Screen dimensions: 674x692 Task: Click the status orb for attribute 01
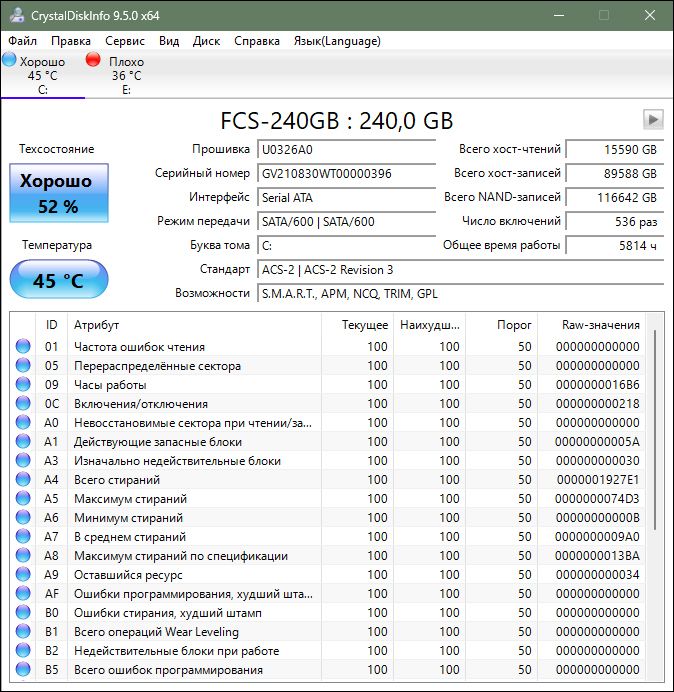tap(23, 346)
